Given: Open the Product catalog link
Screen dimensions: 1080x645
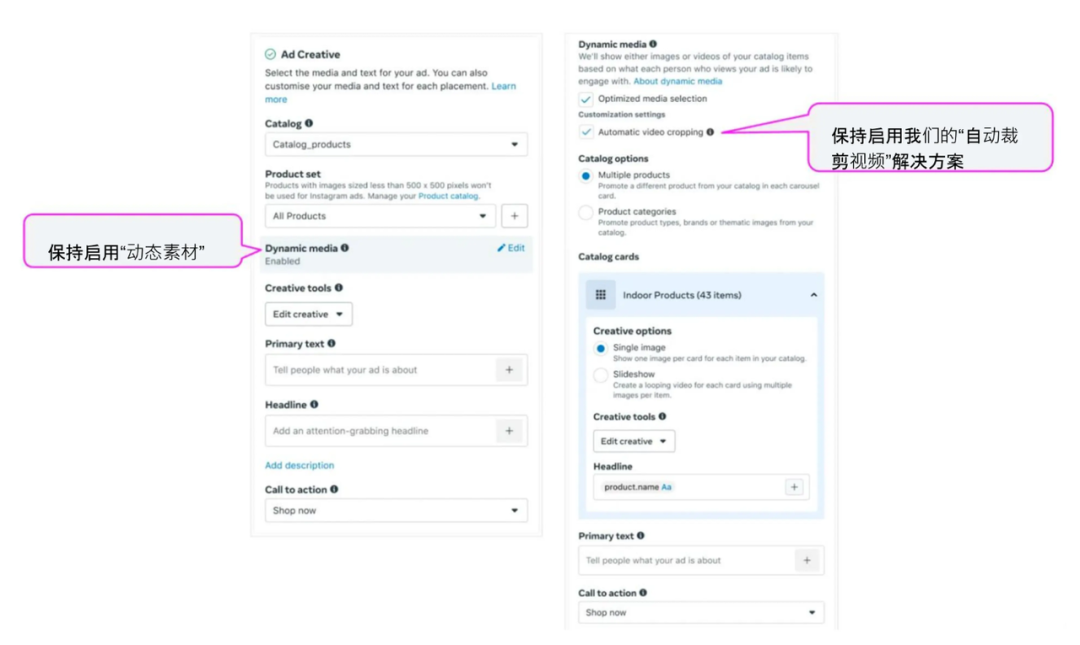Looking at the screenshot, I should click(x=448, y=196).
